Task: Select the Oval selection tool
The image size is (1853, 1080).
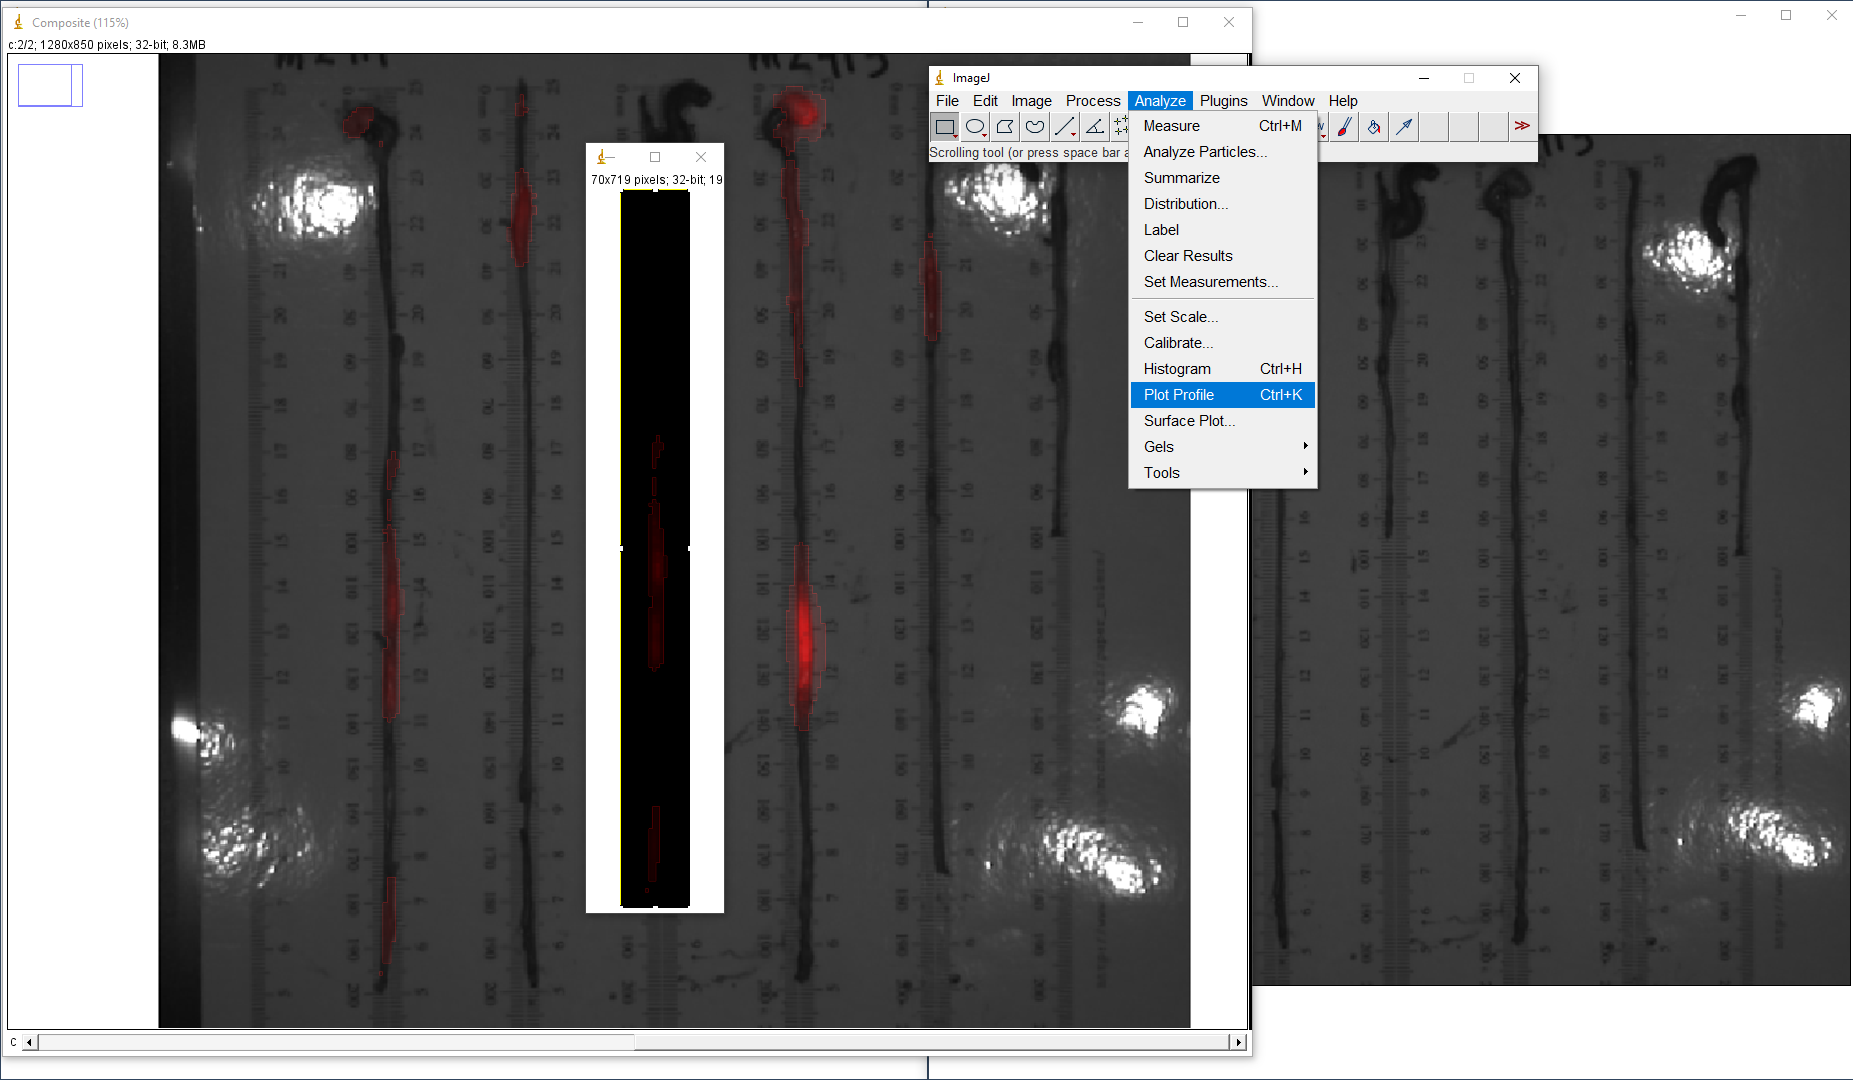Action: point(975,127)
